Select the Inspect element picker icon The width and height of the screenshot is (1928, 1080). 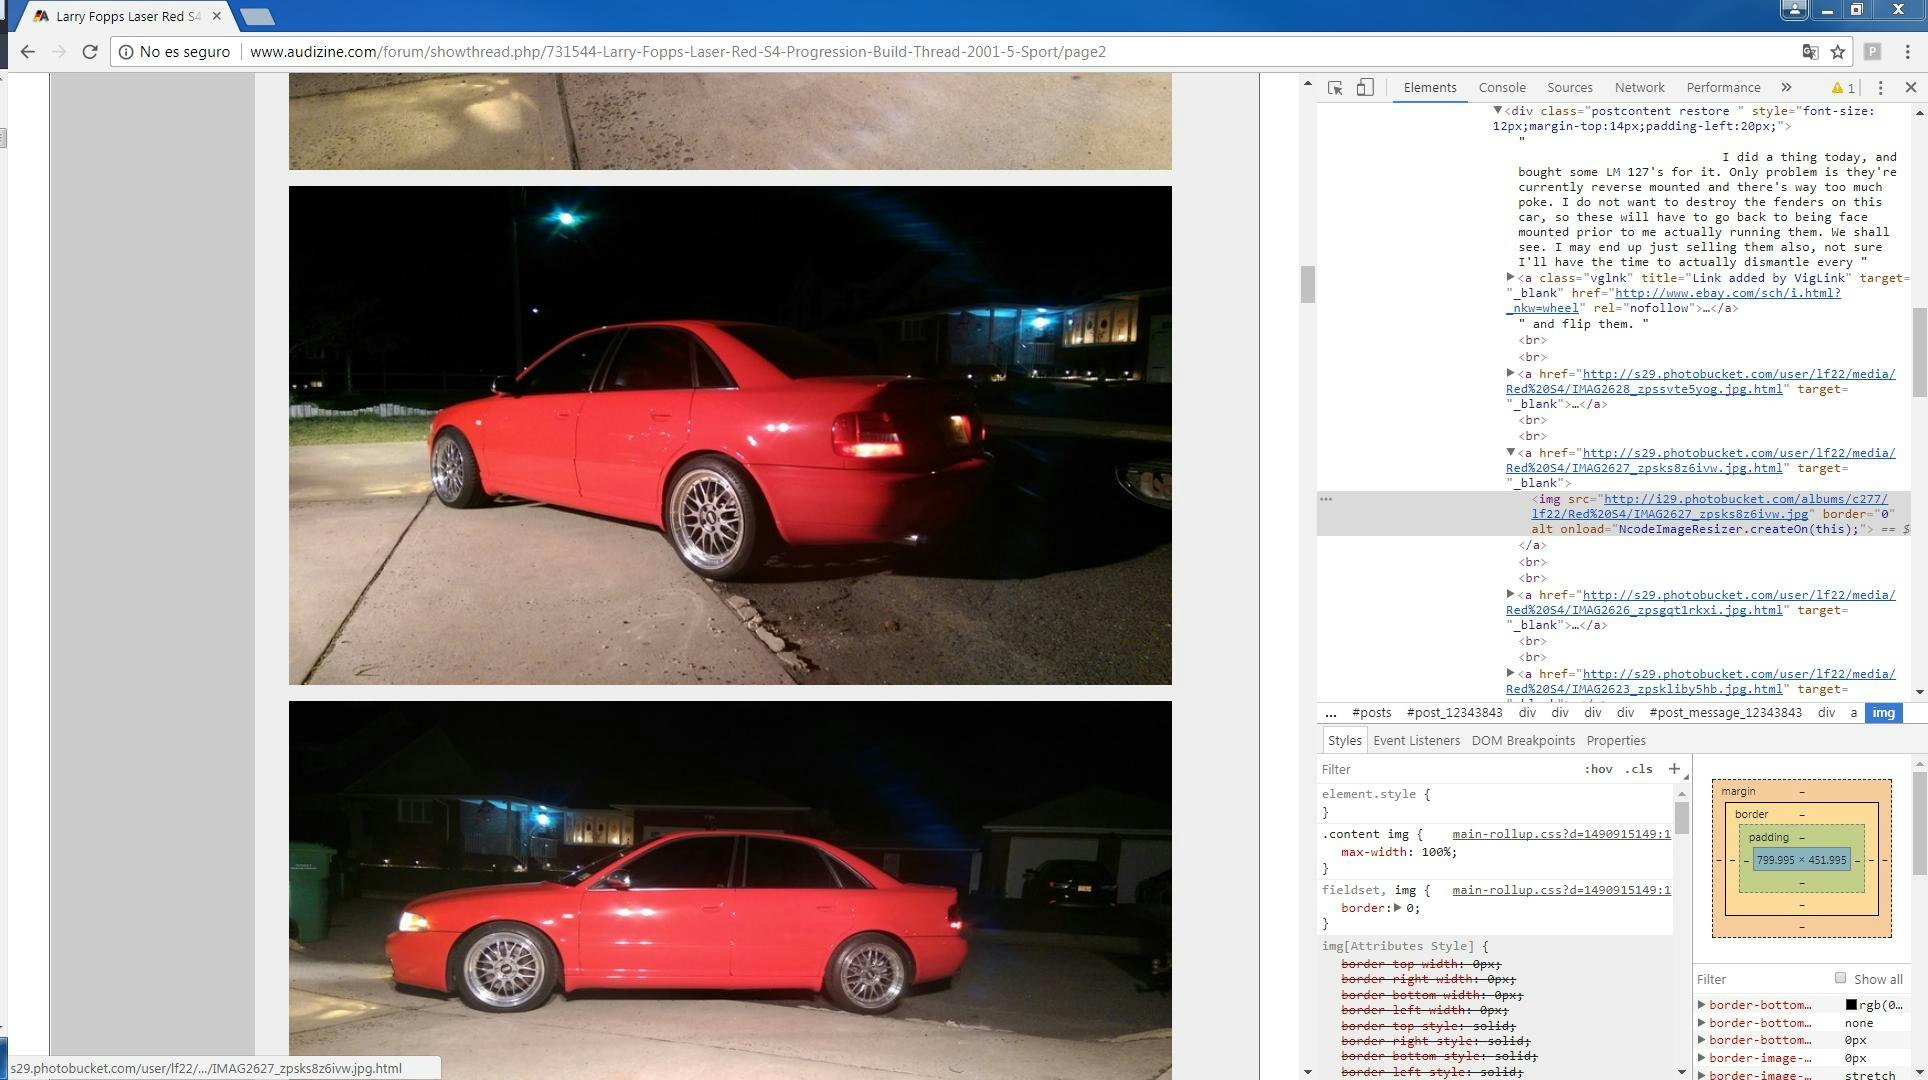pos(1335,88)
